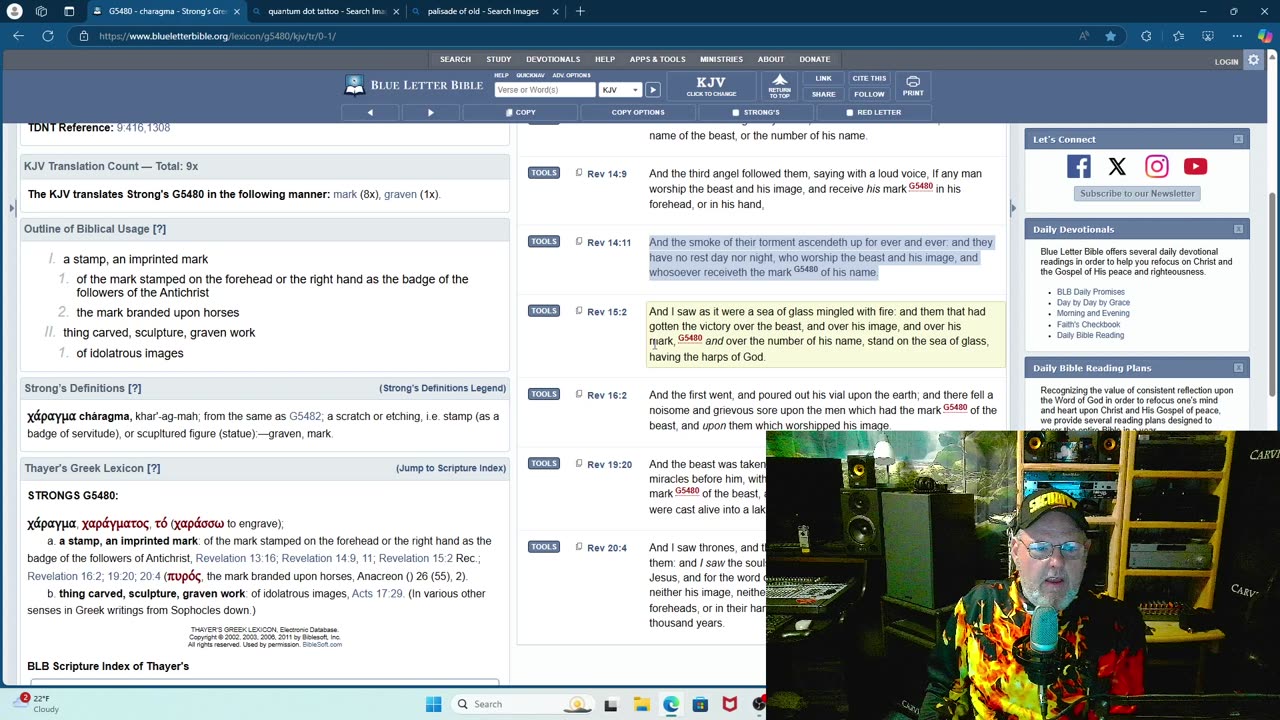This screenshot has width=1280, height=720.
Task: Click the Copy Options button
Action: coord(638,112)
